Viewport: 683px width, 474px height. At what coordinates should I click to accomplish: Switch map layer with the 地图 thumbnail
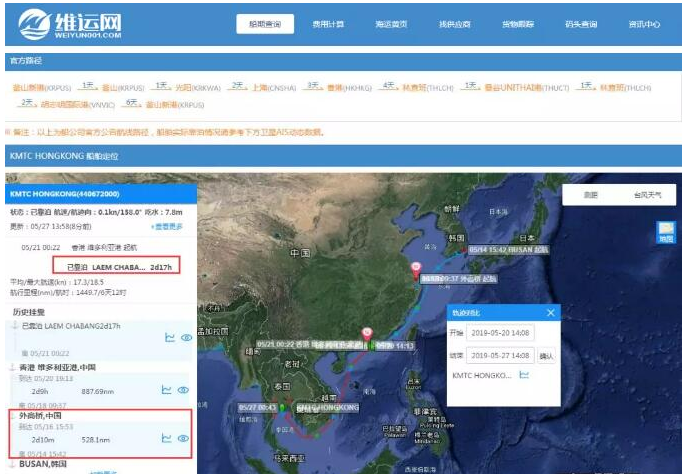point(666,232)
